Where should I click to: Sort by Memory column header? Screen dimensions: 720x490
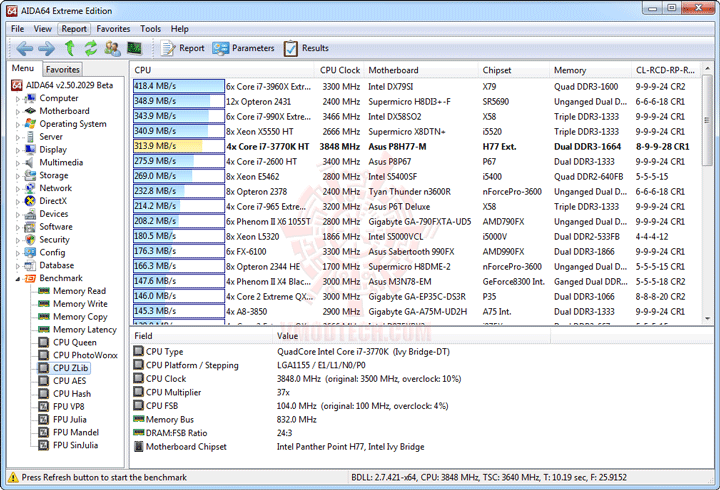click(x=591, y=70)
